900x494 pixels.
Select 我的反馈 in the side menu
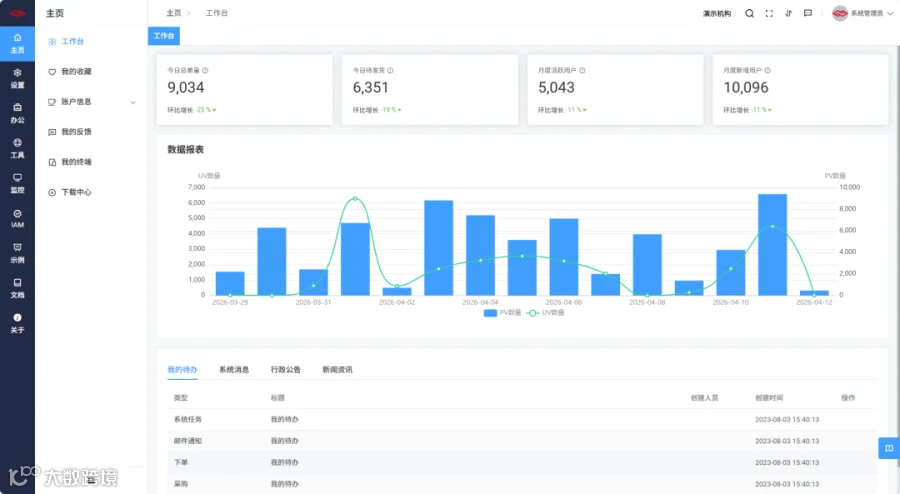click(x=91, y=132)
